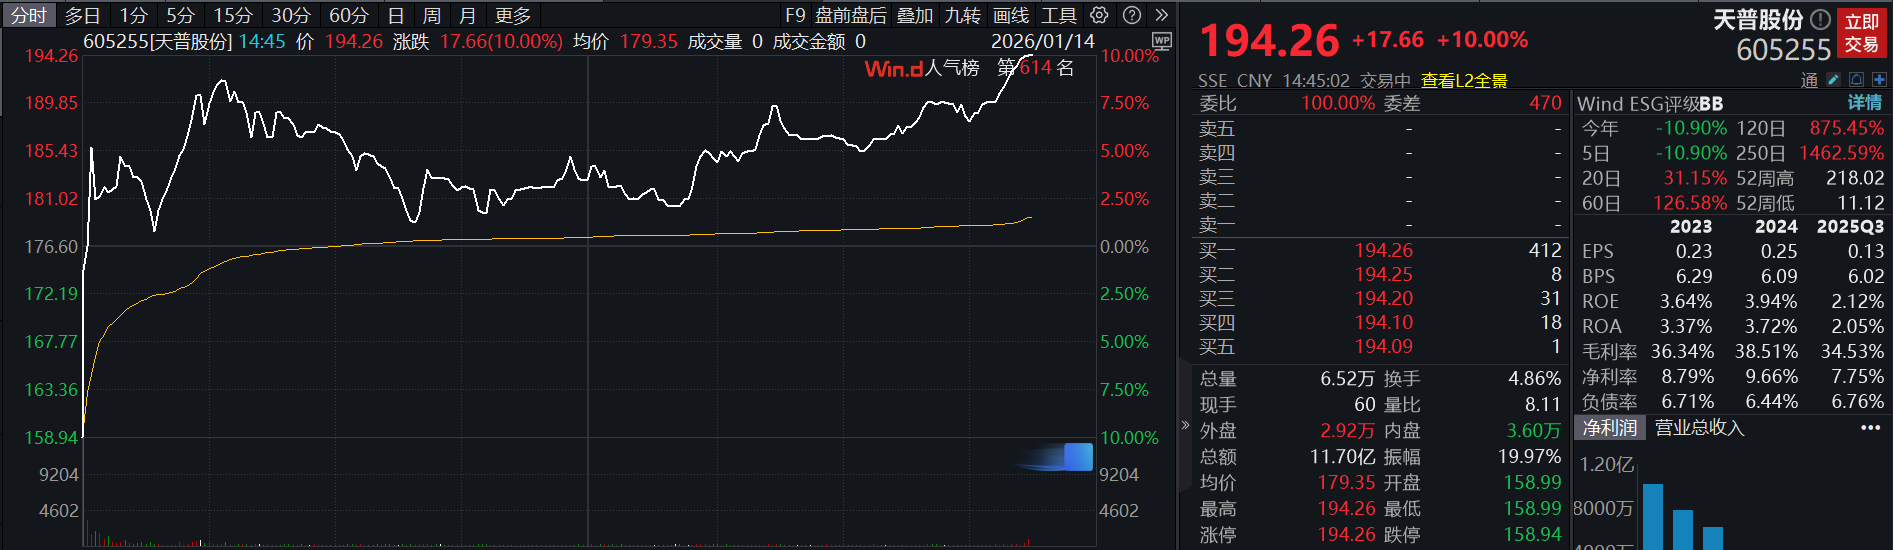Toggle the 九转 indicator
Image resolution: width=1895 pixels, height=550 pixels.
click(962, 15)
